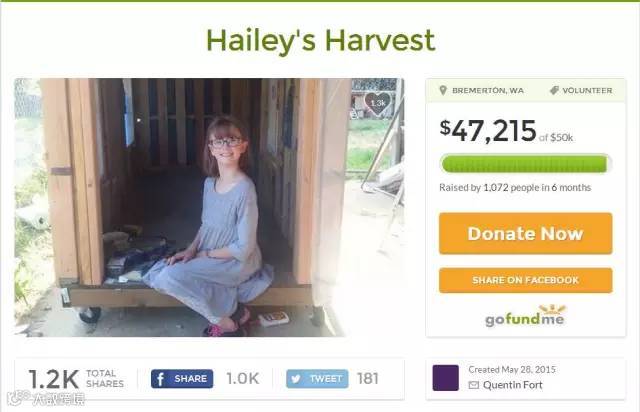Select the Share on Facebook button
The width and height of the screenshot is (640, 412).
click(525, 280)
